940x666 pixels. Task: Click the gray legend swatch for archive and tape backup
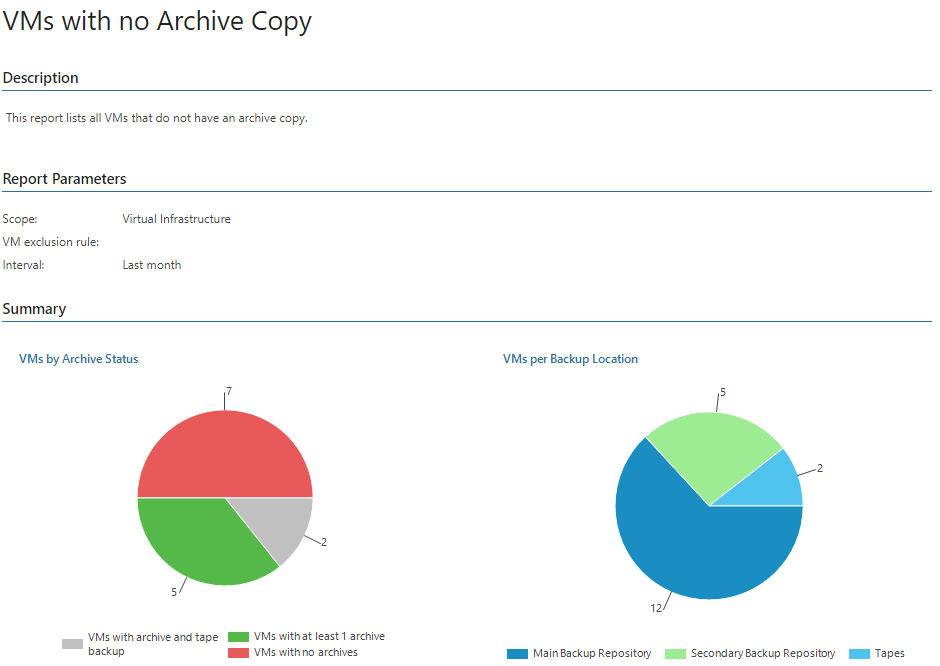tap(73, 644)
